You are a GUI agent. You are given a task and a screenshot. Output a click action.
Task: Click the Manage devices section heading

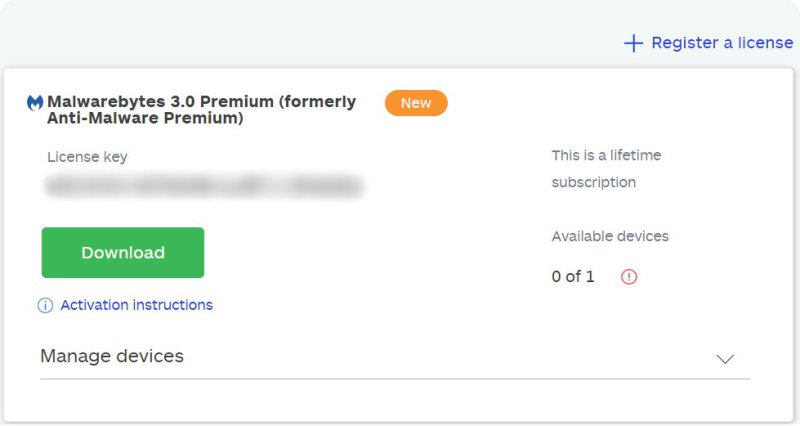[x=112, y=356]
